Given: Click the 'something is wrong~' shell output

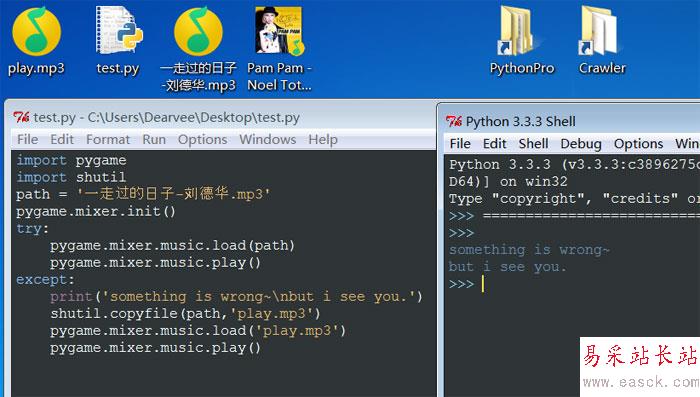Looking at the screenshot, I should coord(529,250).
